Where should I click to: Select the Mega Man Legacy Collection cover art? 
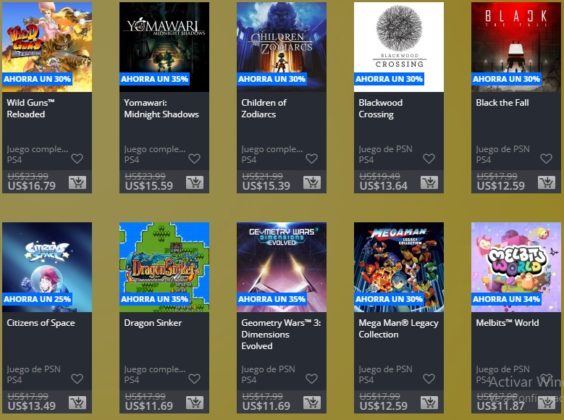tap(399, 267)
